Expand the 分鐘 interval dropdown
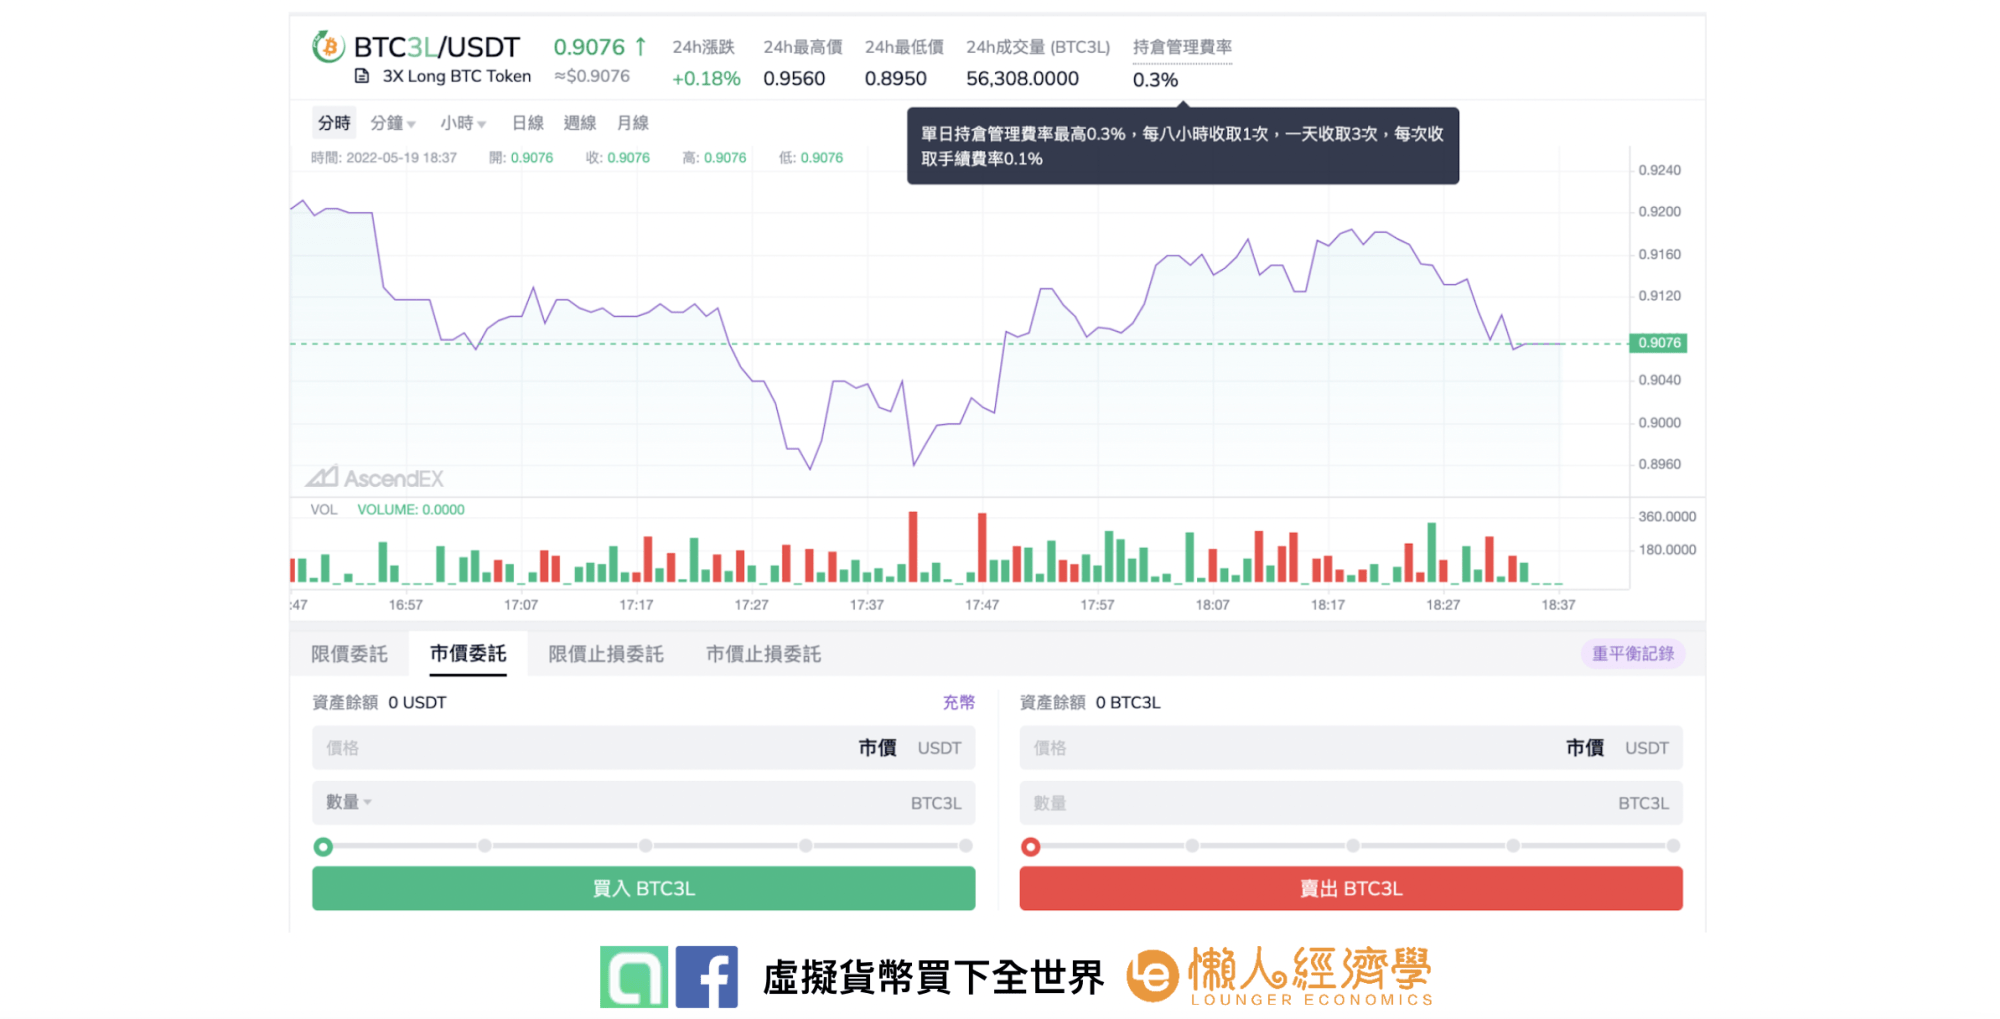The image size is (2000, 1019). (x=393, y=123)
